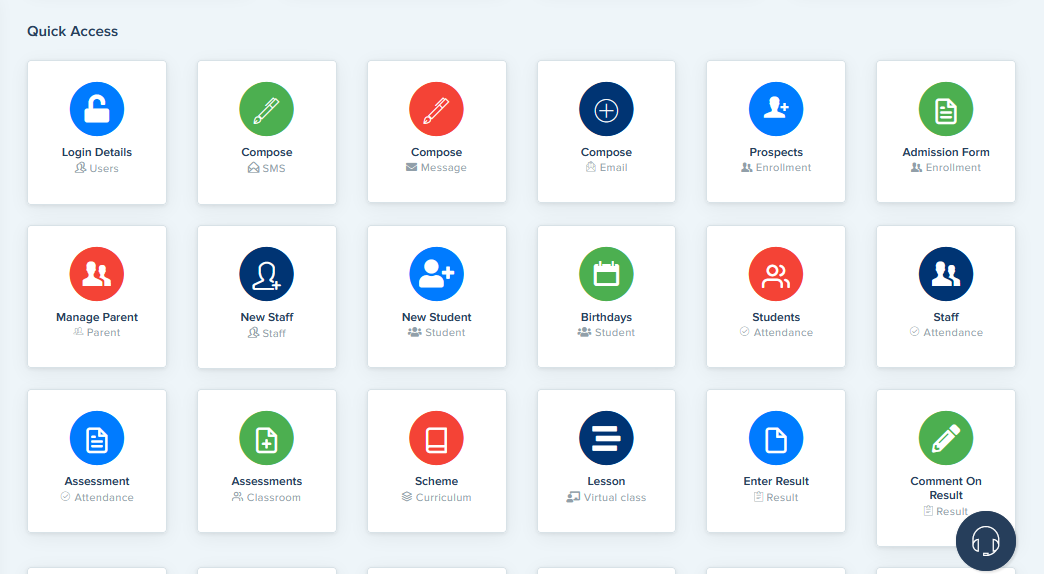Click the Comment On Result label
This screenshot has width=1044, height=574.
[945, 488]
